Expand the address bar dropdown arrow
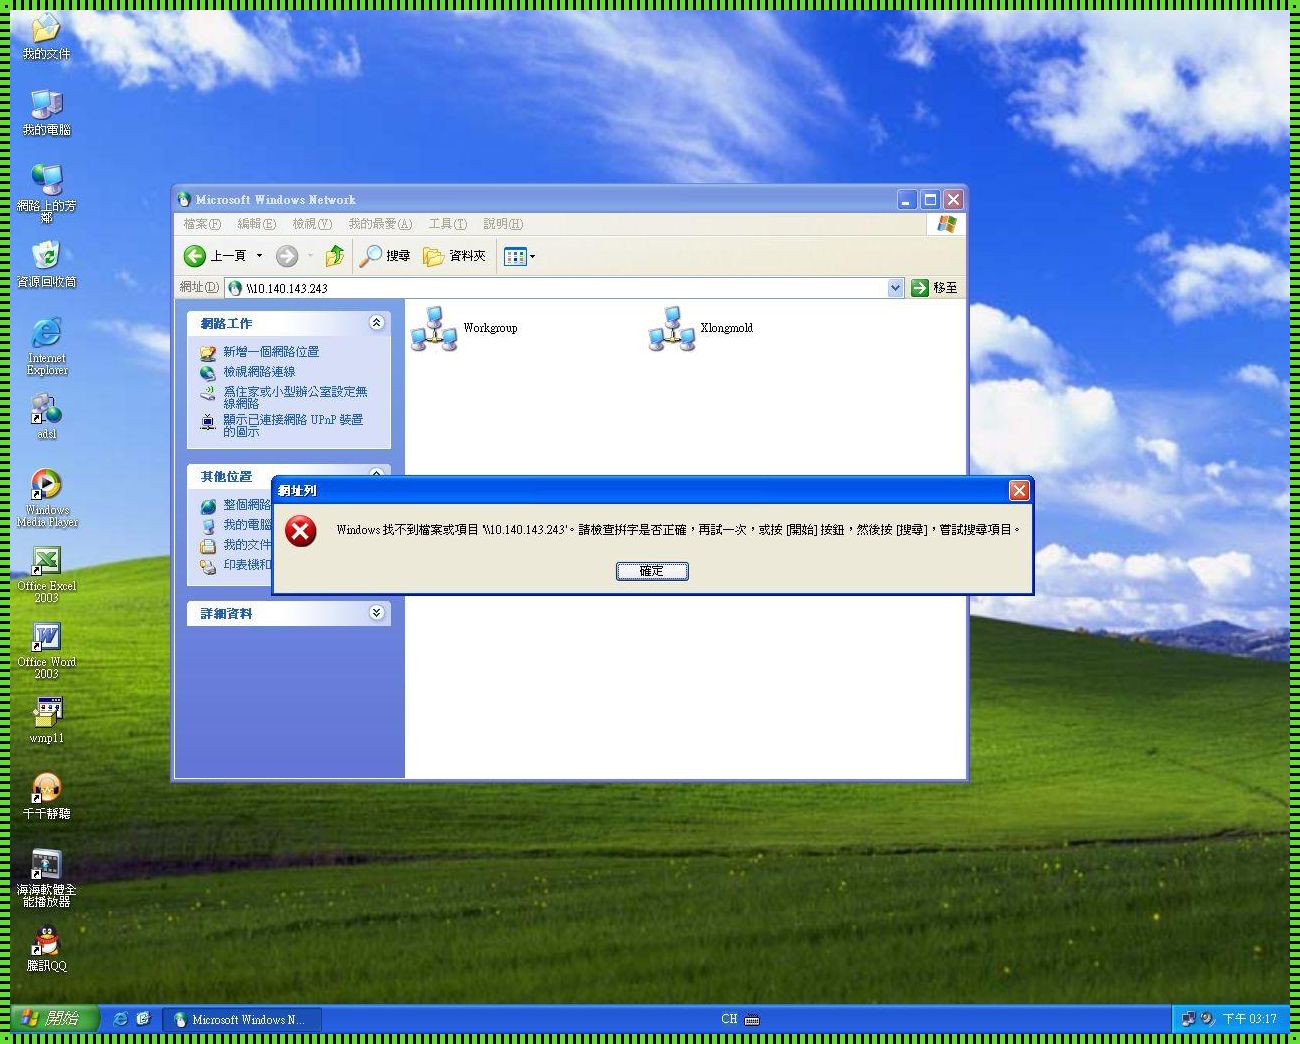 [895, 288]
